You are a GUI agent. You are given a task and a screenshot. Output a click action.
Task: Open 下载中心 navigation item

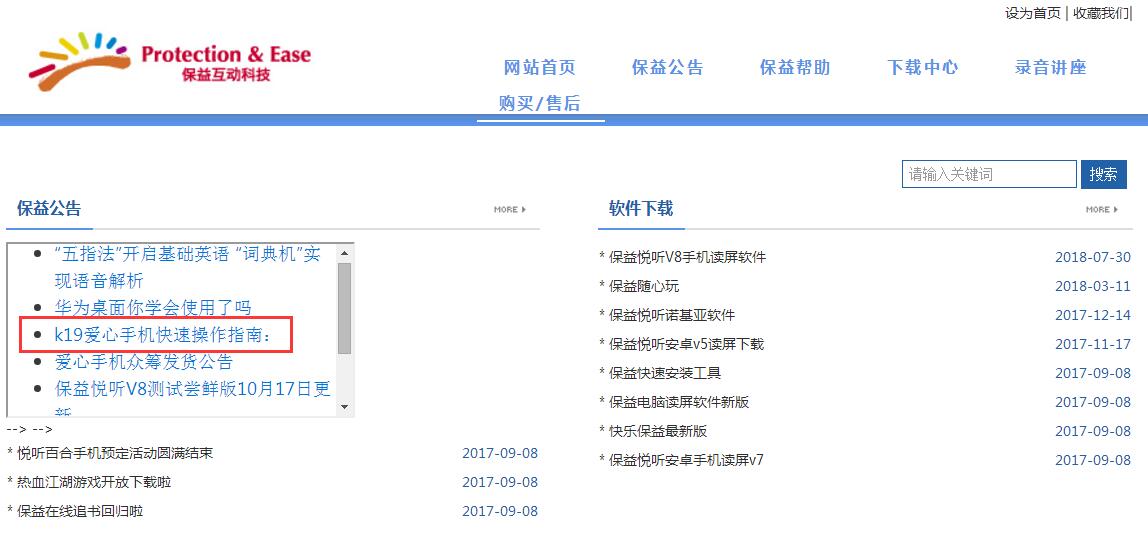pos(922,68)
